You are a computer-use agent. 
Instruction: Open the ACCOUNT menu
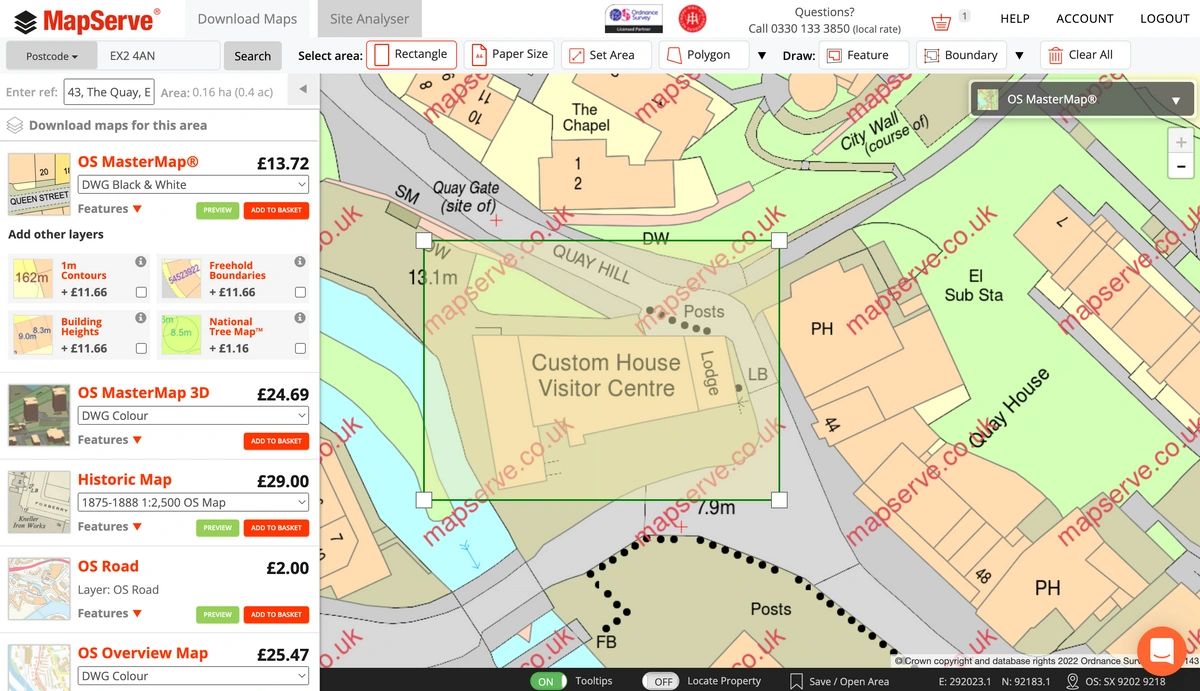pyautogui.click(x=1085, y=19)
